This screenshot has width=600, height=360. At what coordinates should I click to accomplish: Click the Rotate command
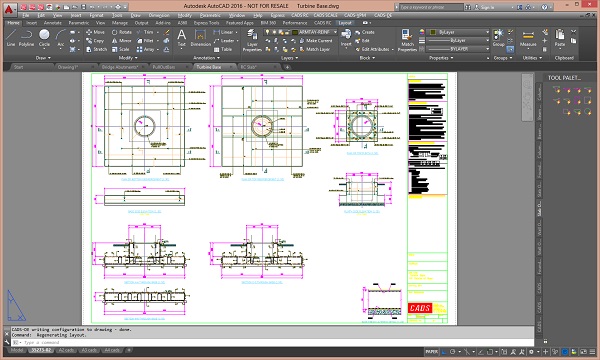click(x=122, y=32)
